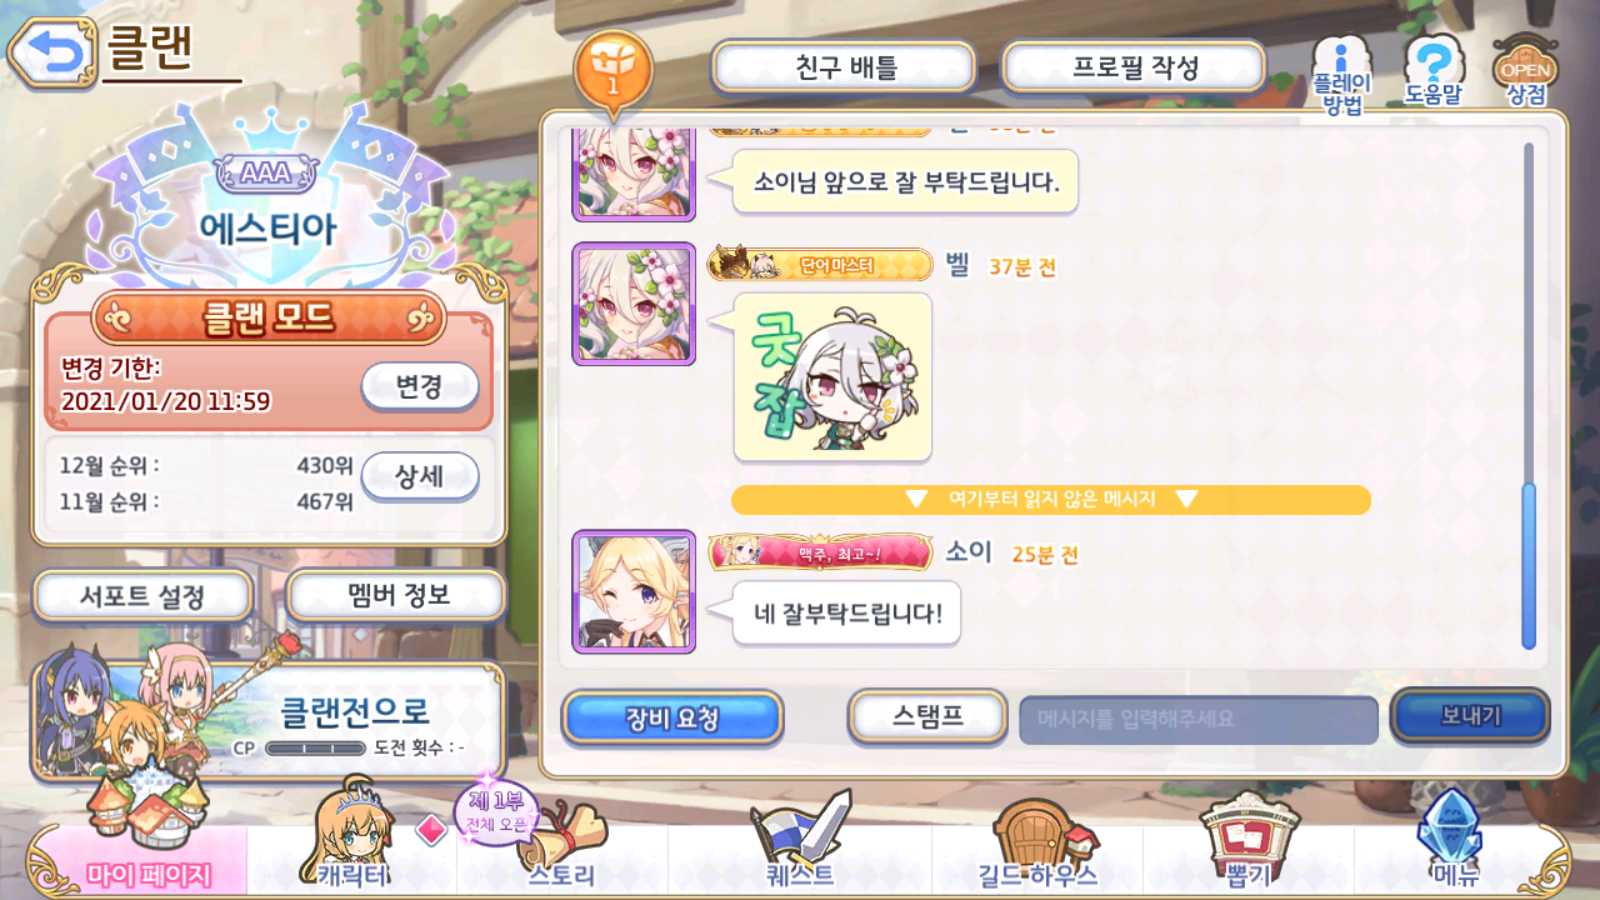Click the 변경 clan mode button
Screen dimensions: 1600x900
[420, 386]
